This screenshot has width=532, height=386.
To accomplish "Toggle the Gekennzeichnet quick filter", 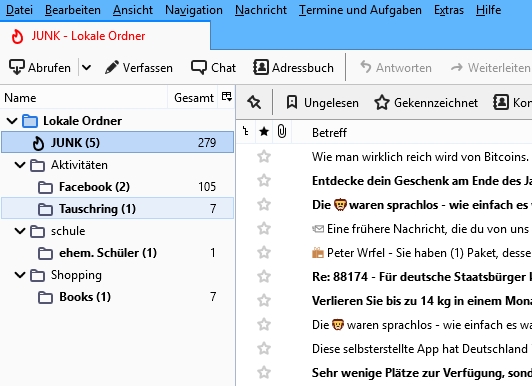I will [426, 102].
